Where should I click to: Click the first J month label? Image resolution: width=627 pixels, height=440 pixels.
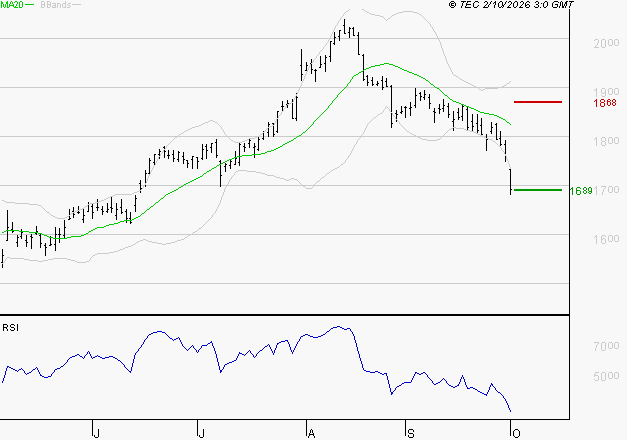point(96,434)
